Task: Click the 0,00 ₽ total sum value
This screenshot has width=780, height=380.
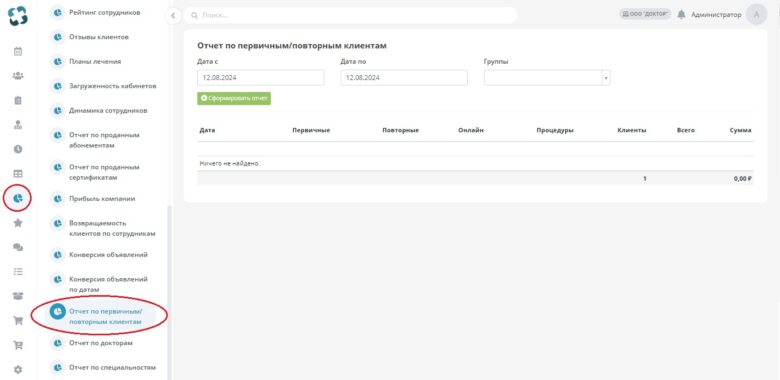Action: (742, 178)
